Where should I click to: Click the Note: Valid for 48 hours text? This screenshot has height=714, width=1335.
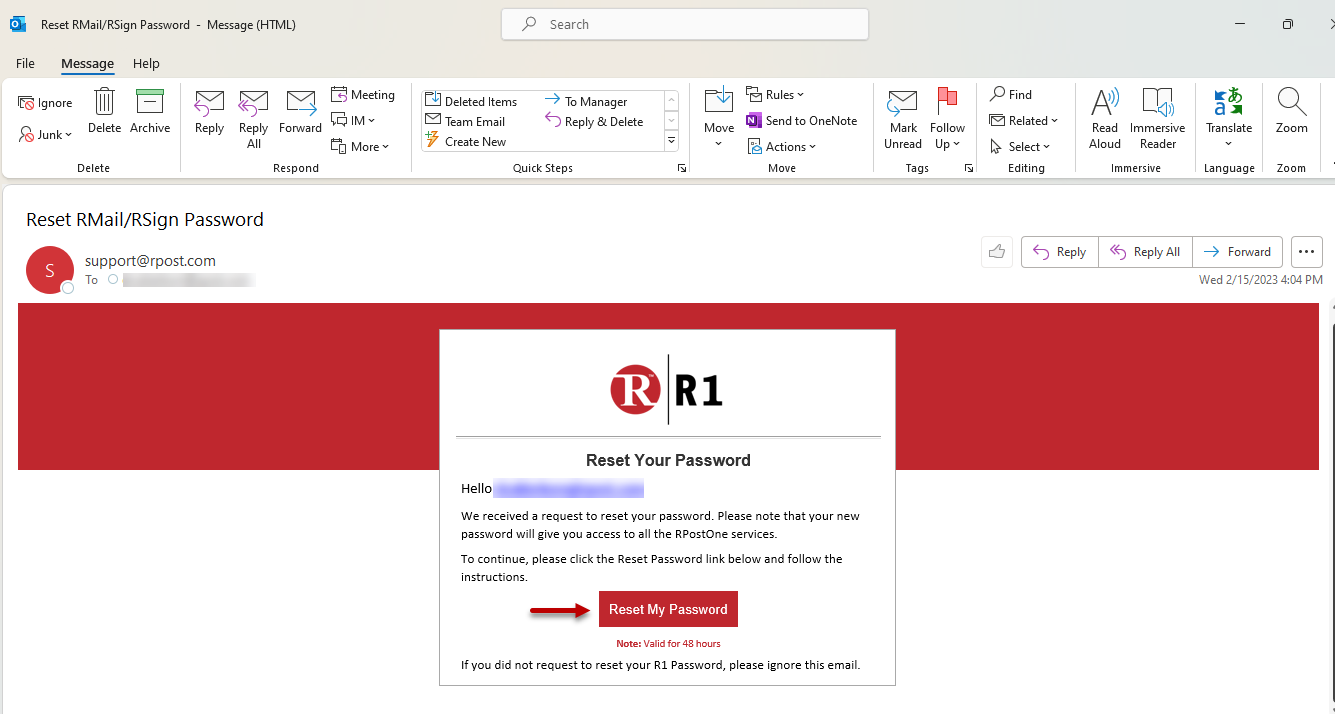(x=668, y=644)
